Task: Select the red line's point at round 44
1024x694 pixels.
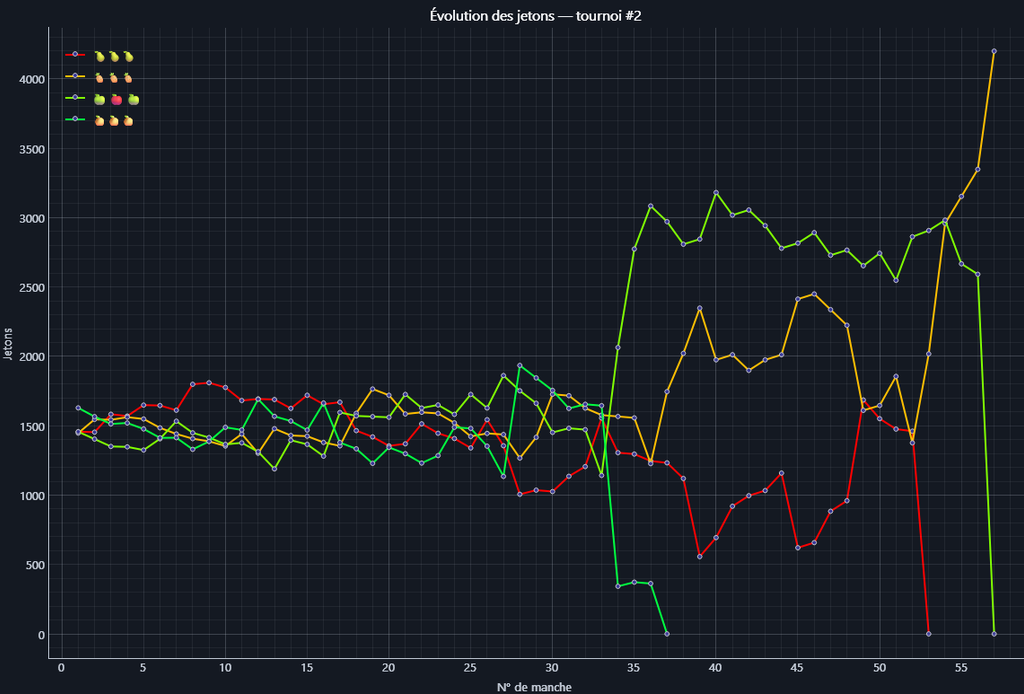Action: click(x=781, y=473)
